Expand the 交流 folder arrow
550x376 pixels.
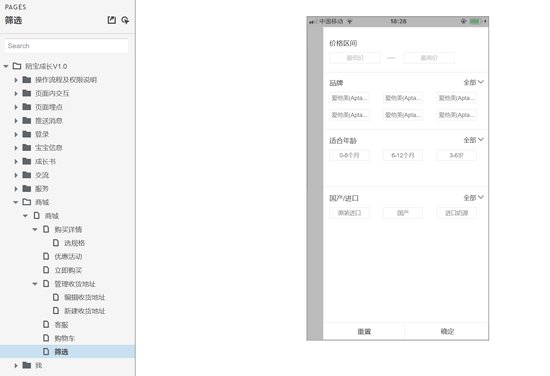pyautogui.click(x=16, y=175)
